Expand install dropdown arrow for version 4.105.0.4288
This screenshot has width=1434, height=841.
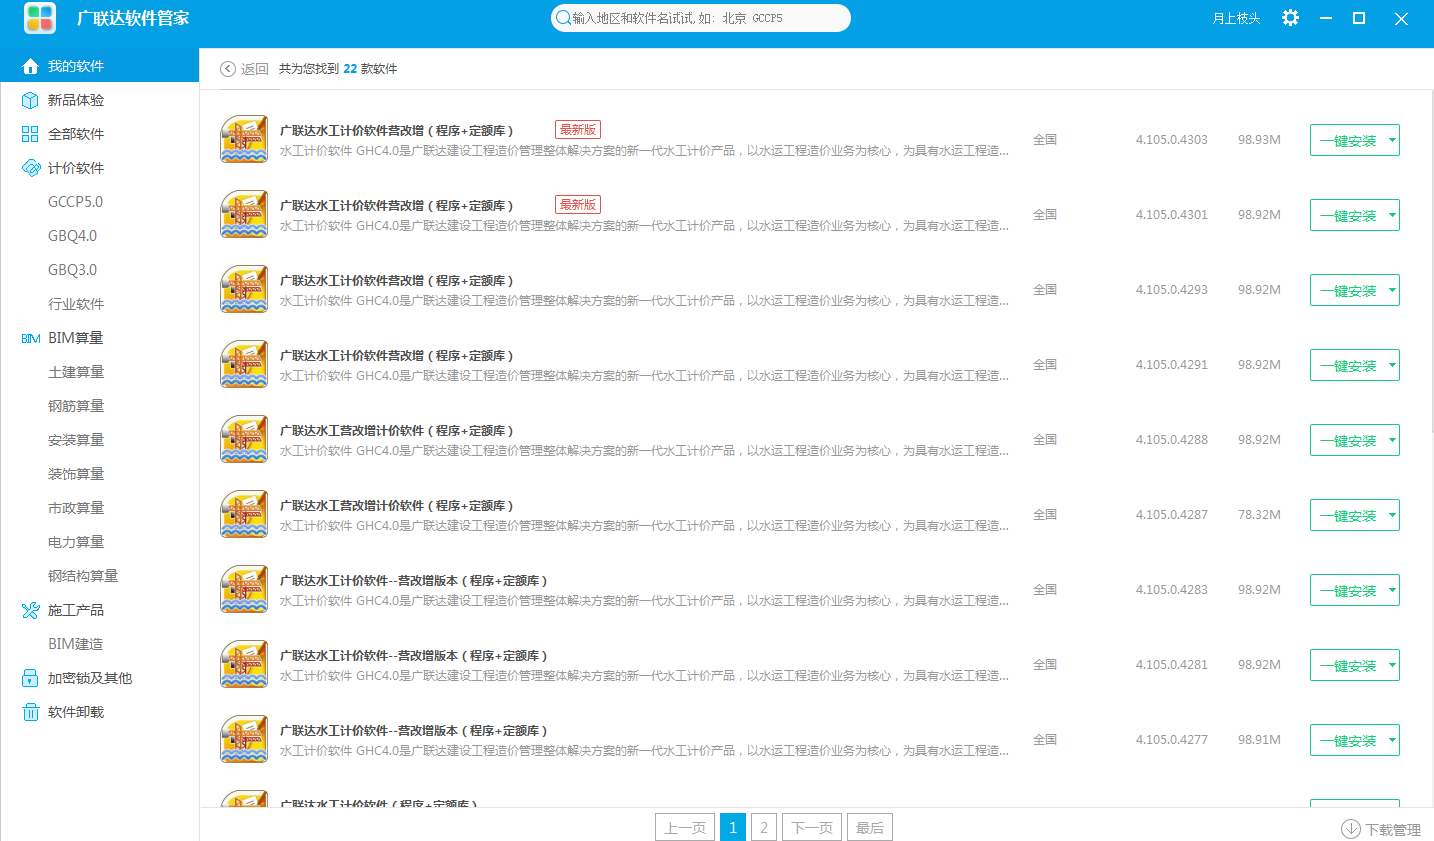(1392, 440)
